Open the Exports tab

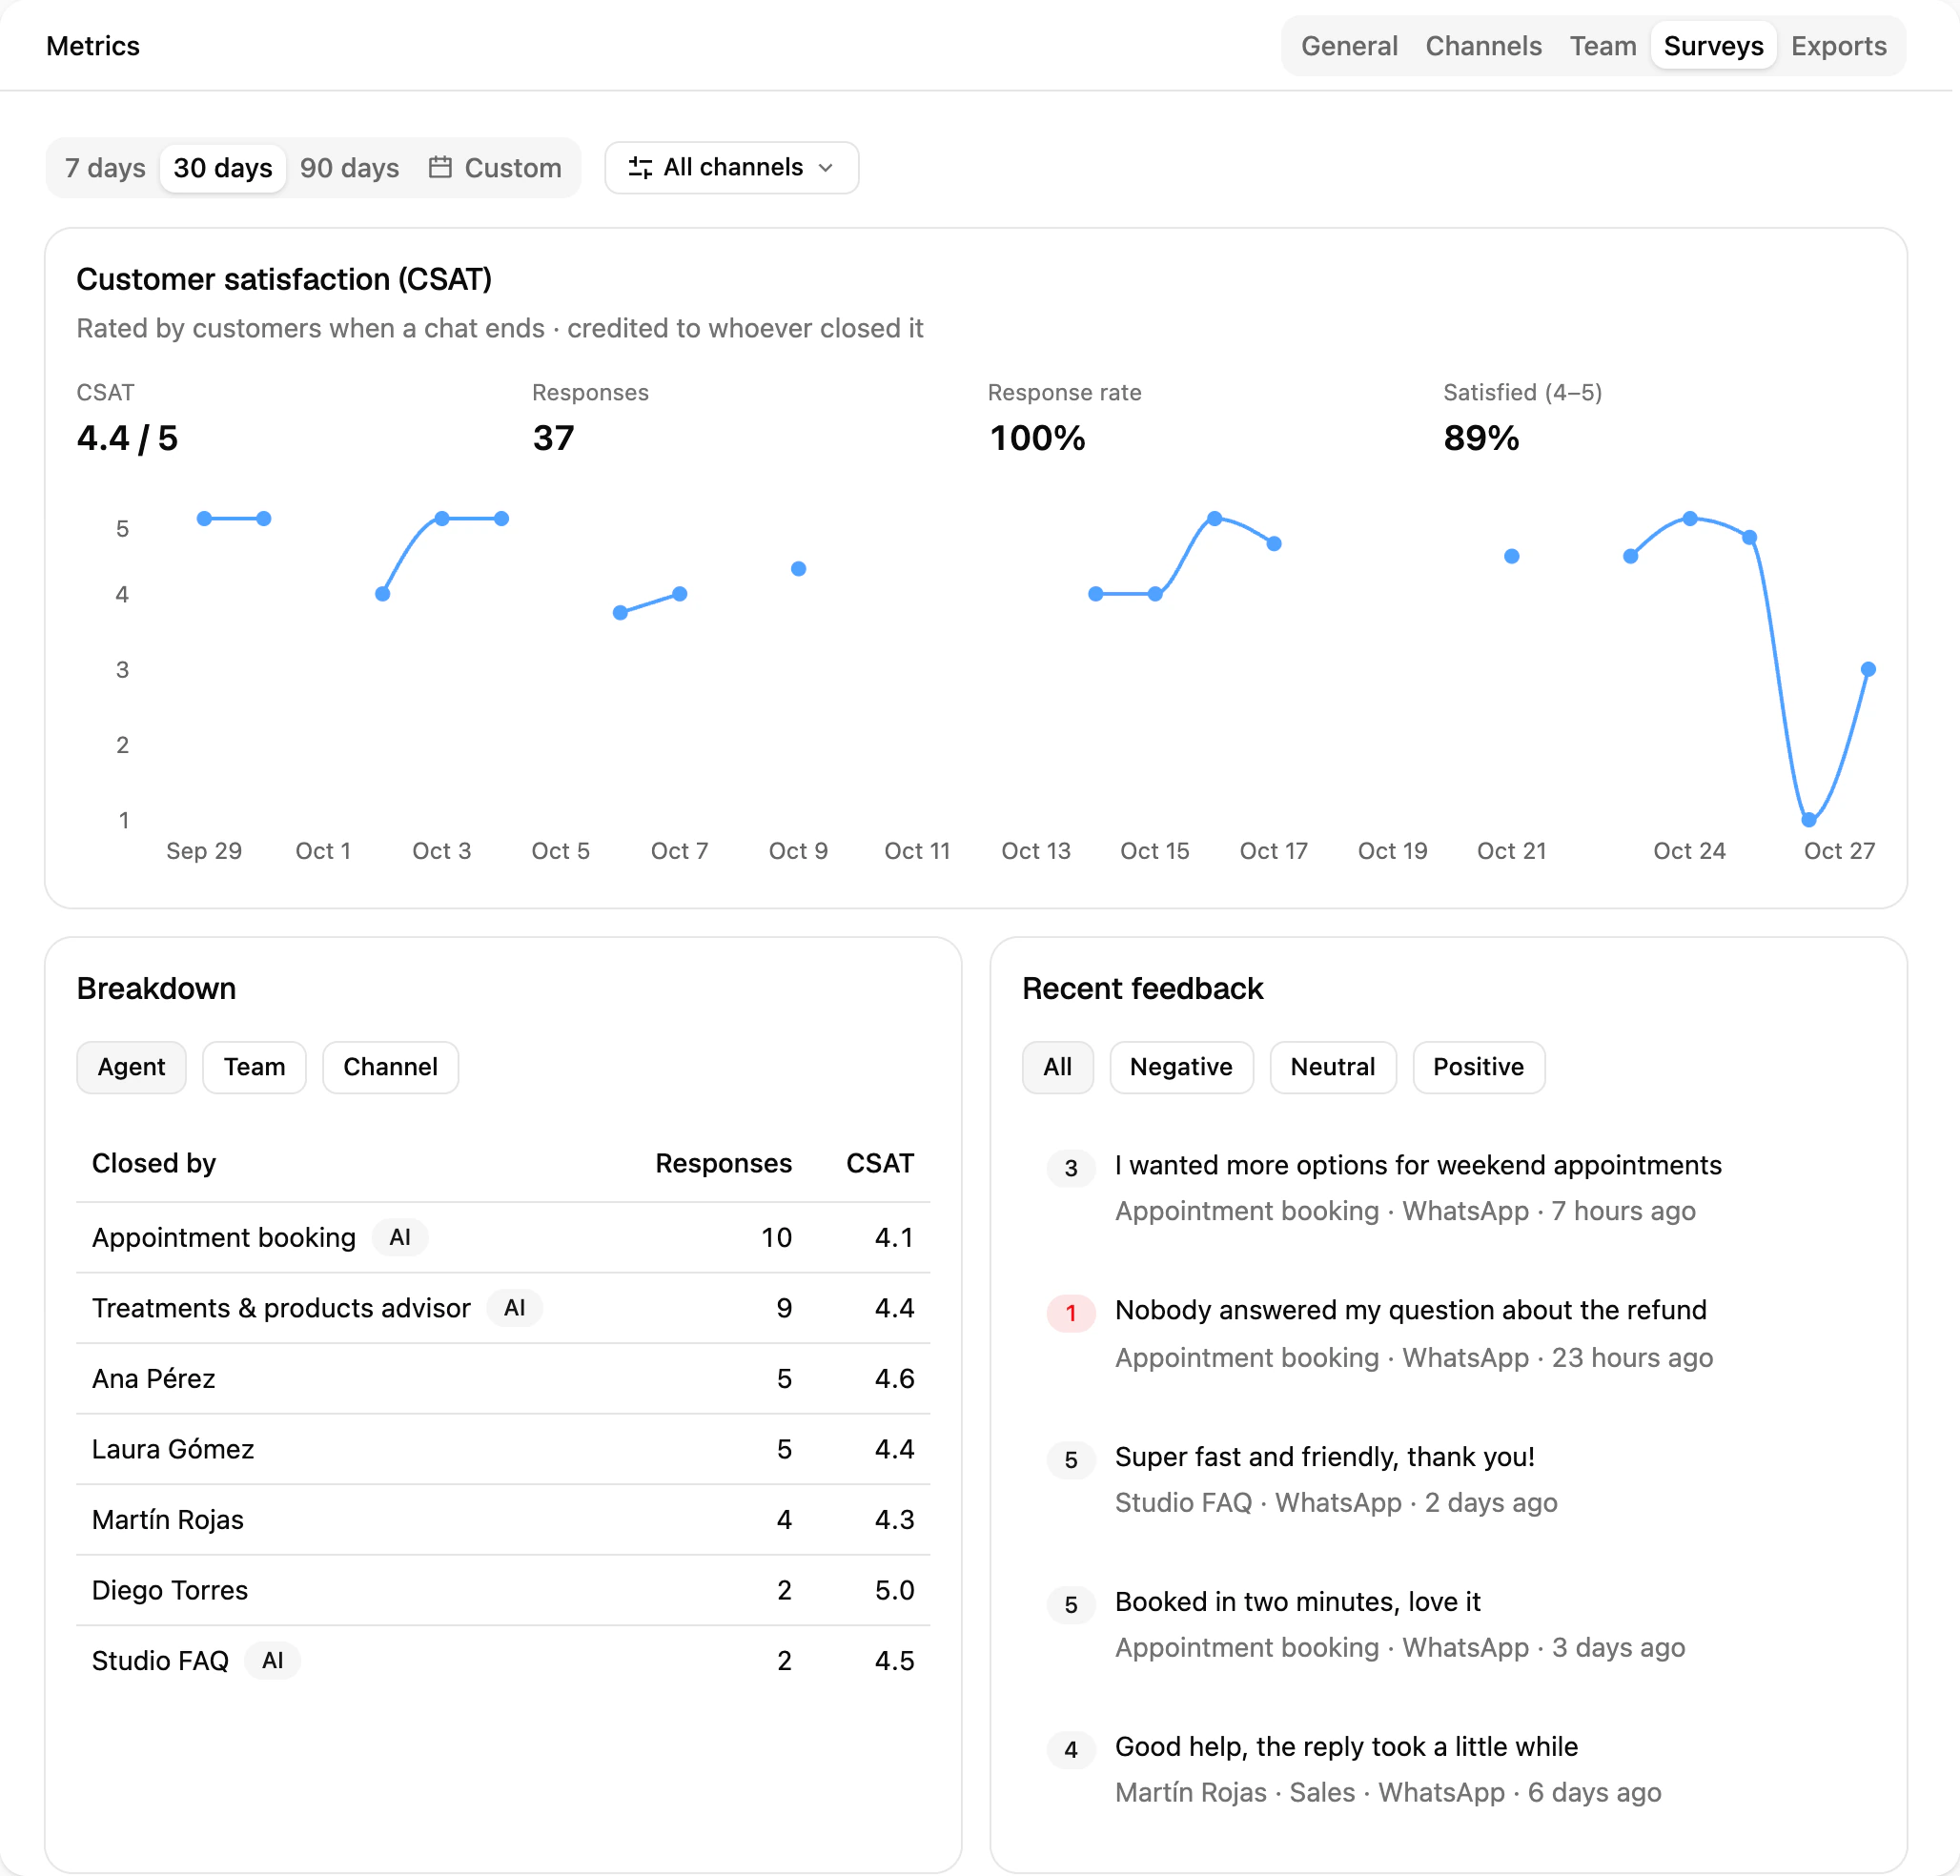click(1838, 46)
